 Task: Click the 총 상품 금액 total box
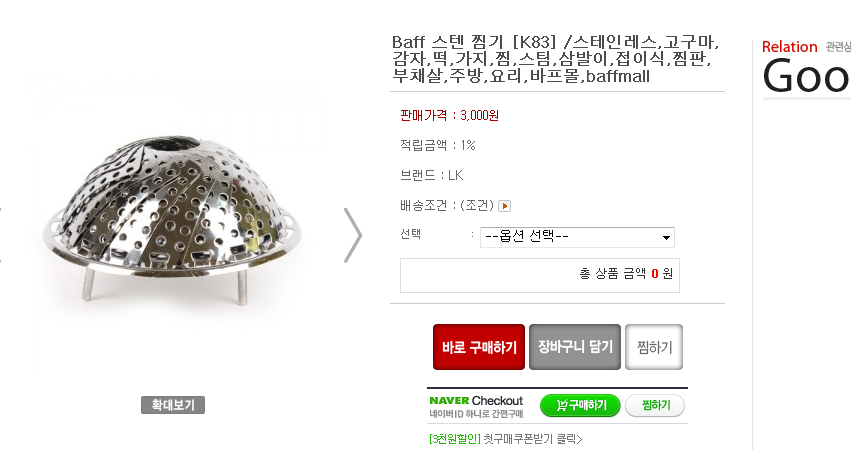click(x=540, y=274)
